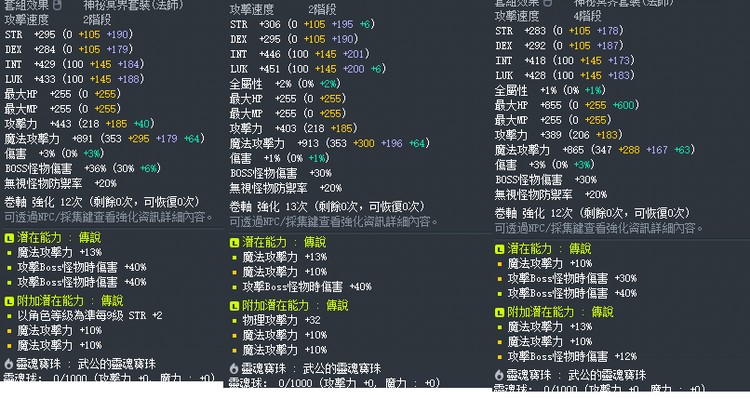Select the STR +283 stat line

click(x=559, y=31)
